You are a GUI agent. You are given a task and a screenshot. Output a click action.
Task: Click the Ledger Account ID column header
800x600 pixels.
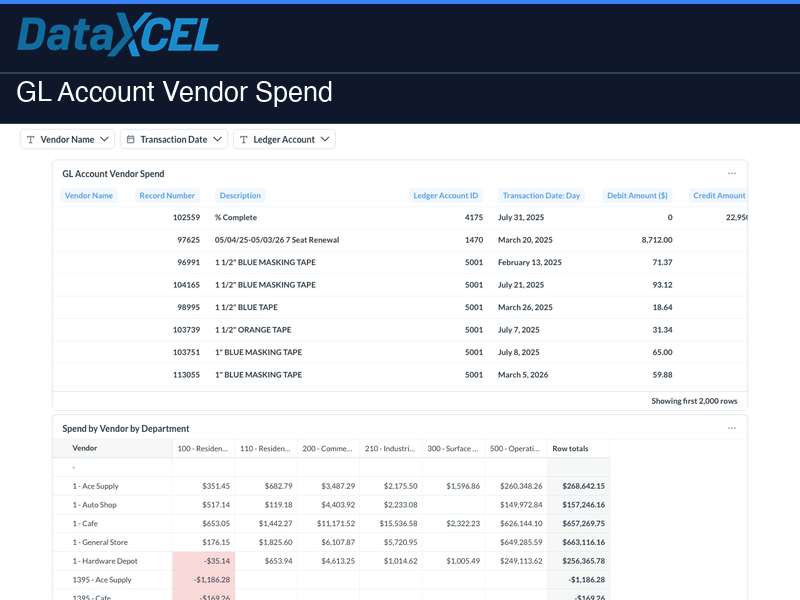[446, 195]
